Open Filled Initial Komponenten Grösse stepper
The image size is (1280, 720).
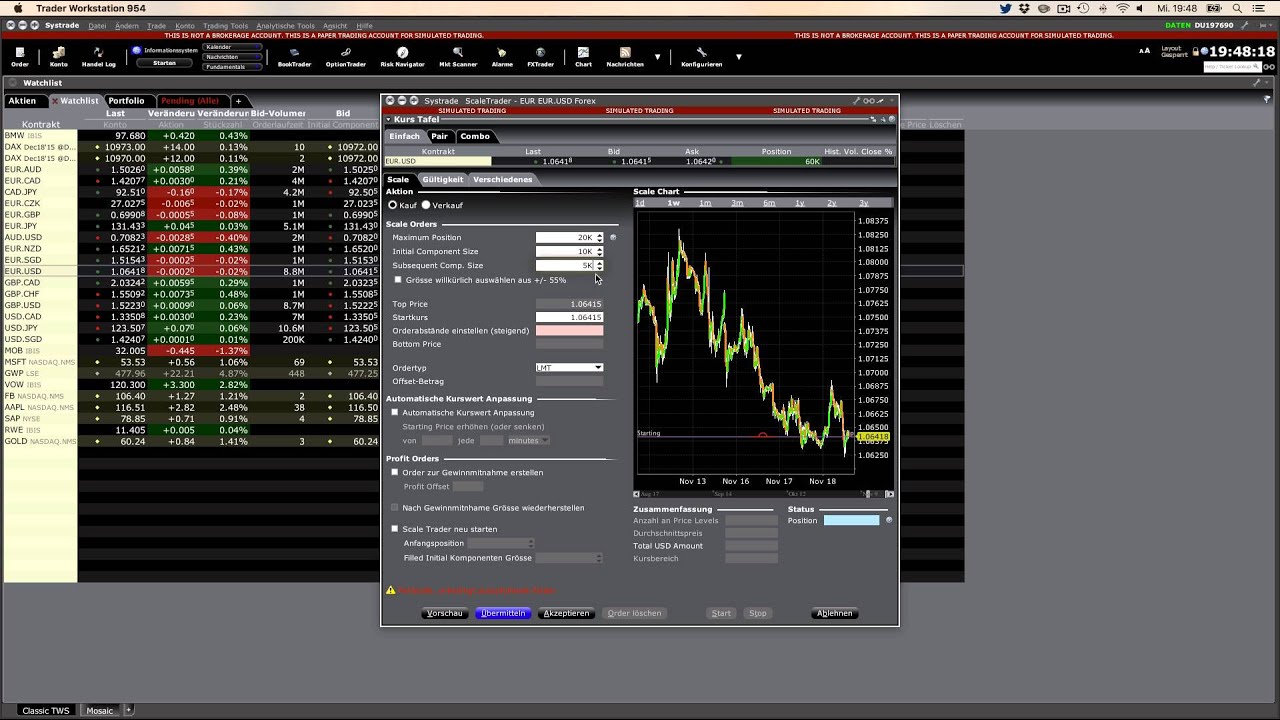tap(570, 558)
